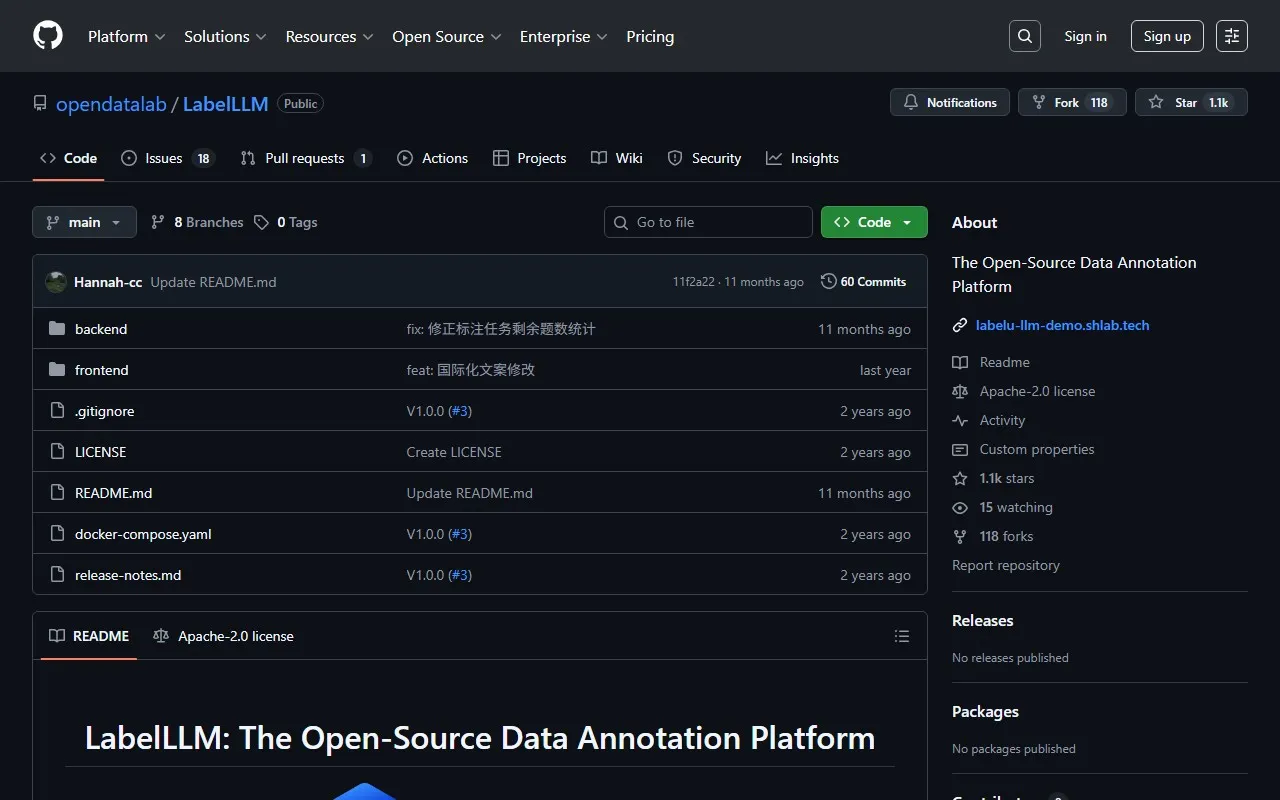Image resolution: width=1280 pixels, height=800 pixels.
Task: Open the Pull requests tab
Action: pos(304,158)
